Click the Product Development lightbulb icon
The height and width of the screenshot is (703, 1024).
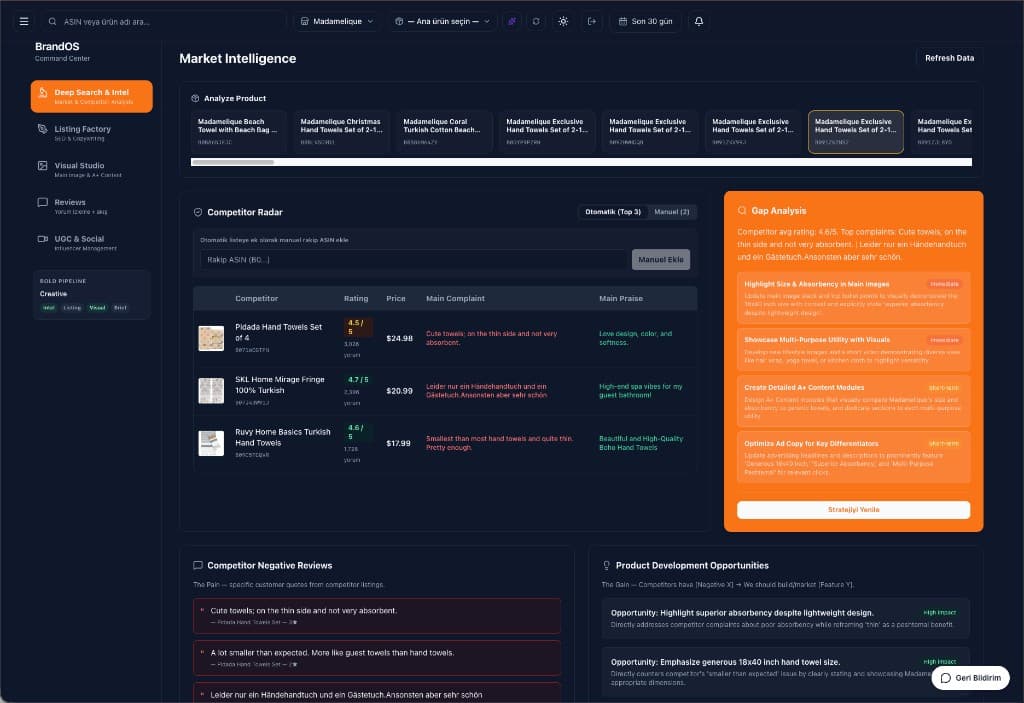pos(607,565)
